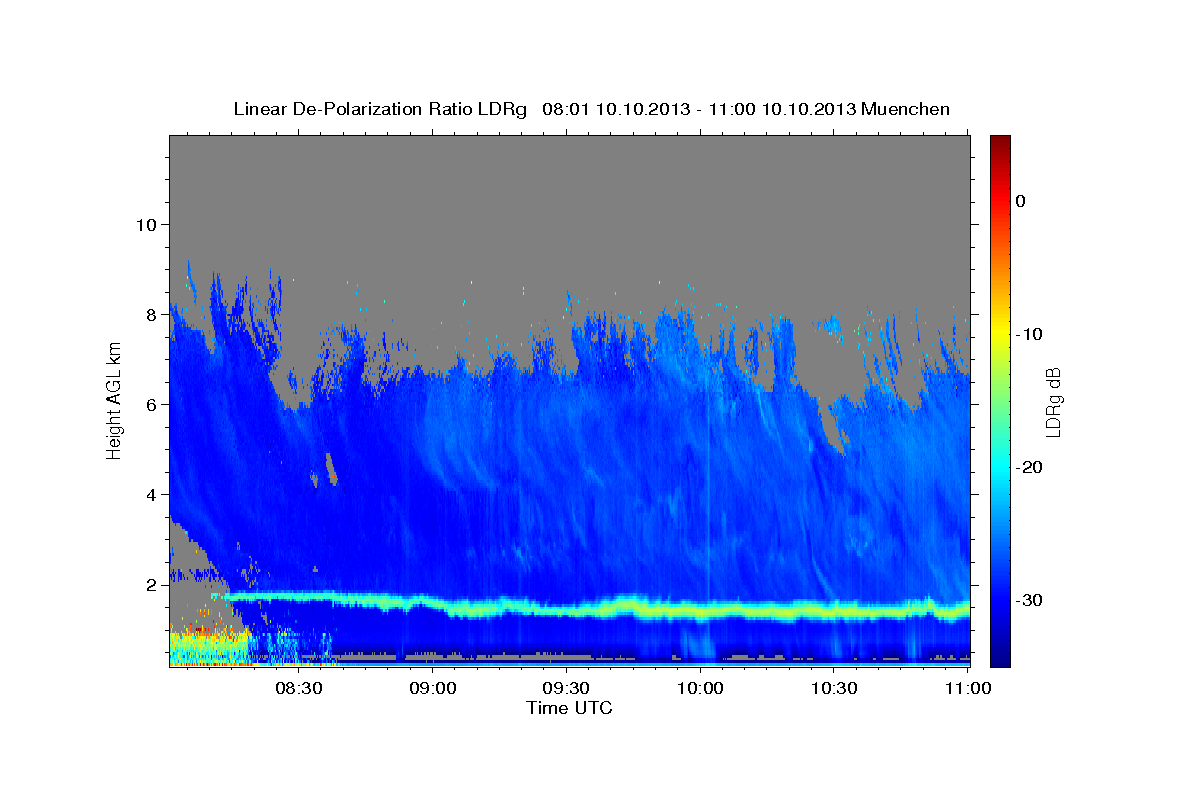1200x800 pixels.
Task: Click the 'LDRg dB' colorbar label
Action: click(1053, 403)
